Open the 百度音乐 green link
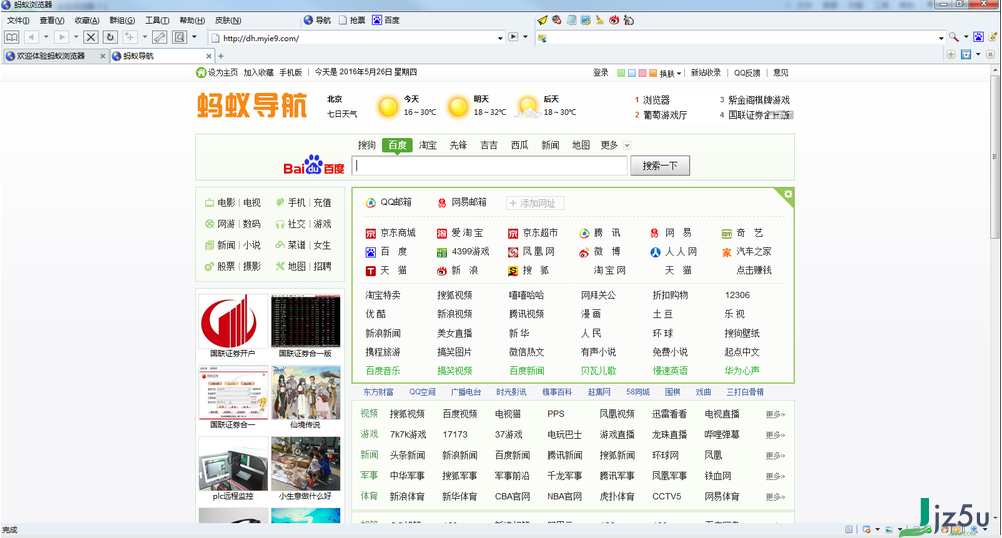1002x538 pixels. pyautogui.click(x=383, y=371)
